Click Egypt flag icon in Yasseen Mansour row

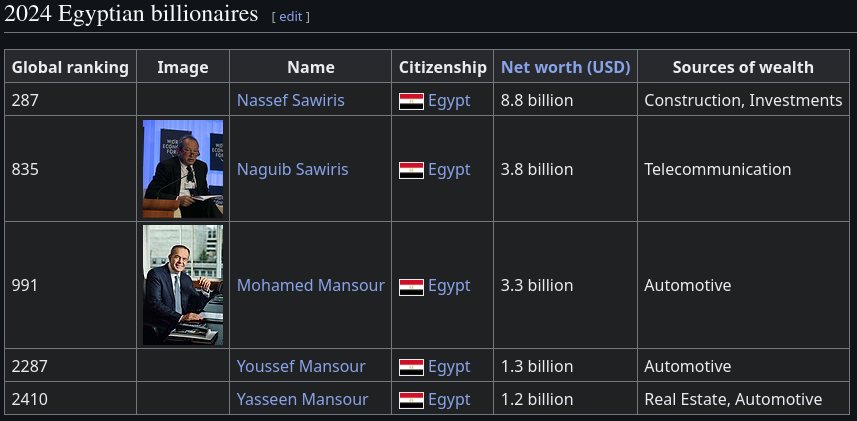tap(411, 400)
